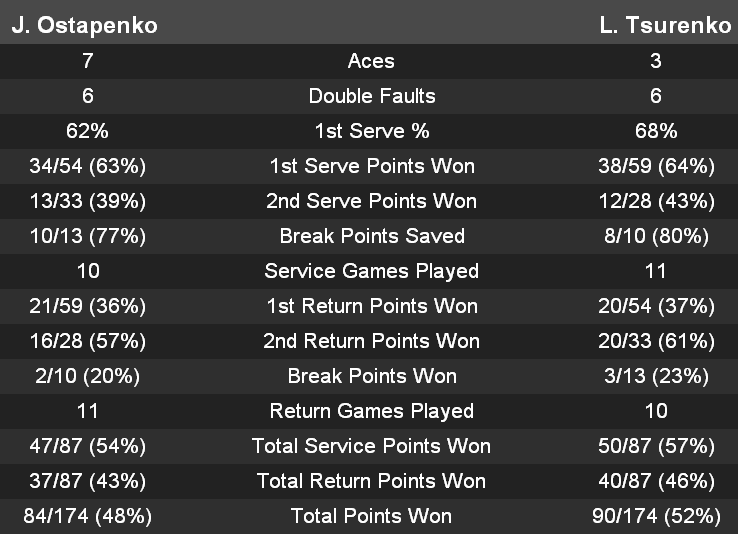Click Tsurenko's 90/174 (52%) total points value
Screen dimensions: 738x534
tap(656, 516)
